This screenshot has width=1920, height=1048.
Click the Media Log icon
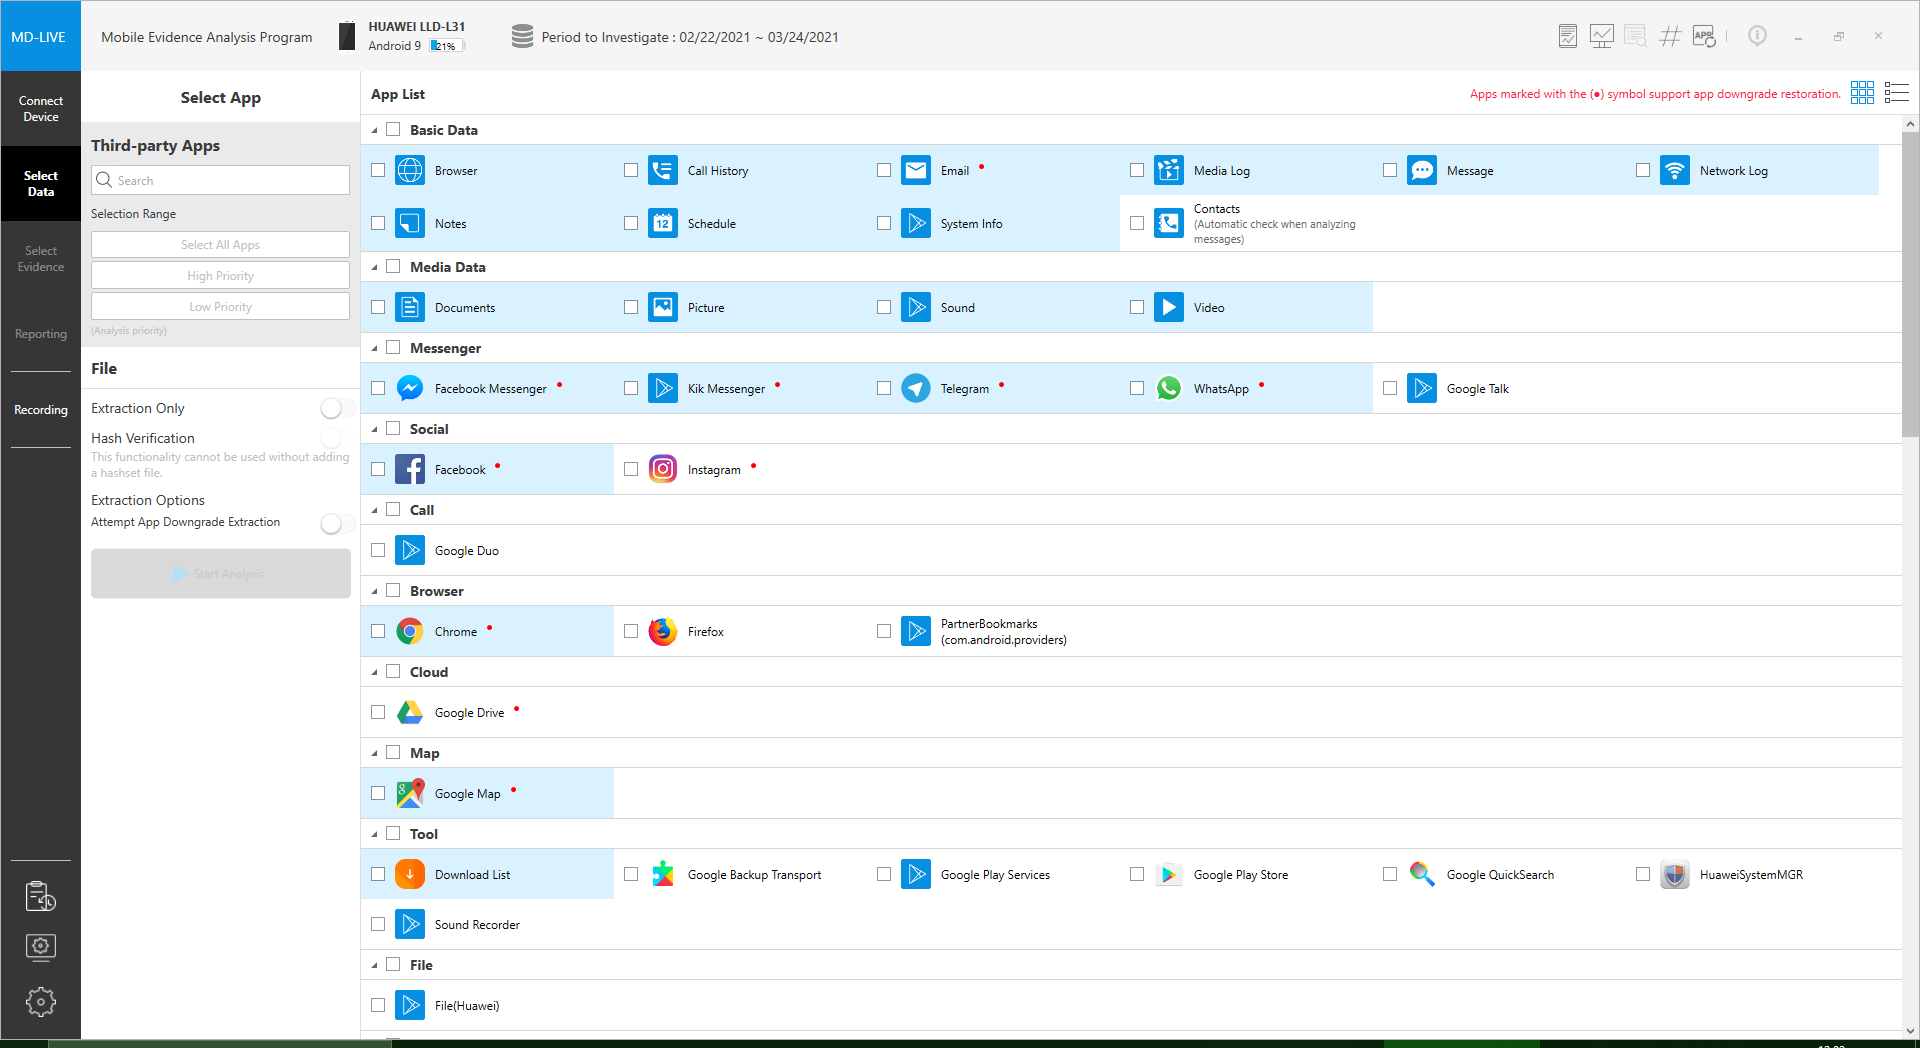[1169, 170]
